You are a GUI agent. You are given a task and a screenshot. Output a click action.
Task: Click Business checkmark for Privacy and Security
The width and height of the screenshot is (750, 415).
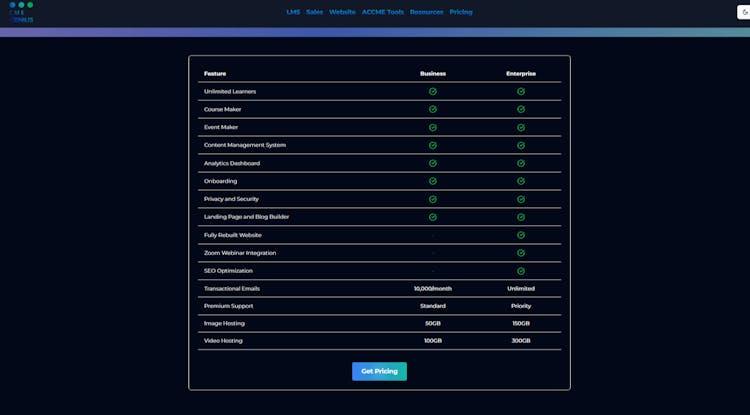433,199
